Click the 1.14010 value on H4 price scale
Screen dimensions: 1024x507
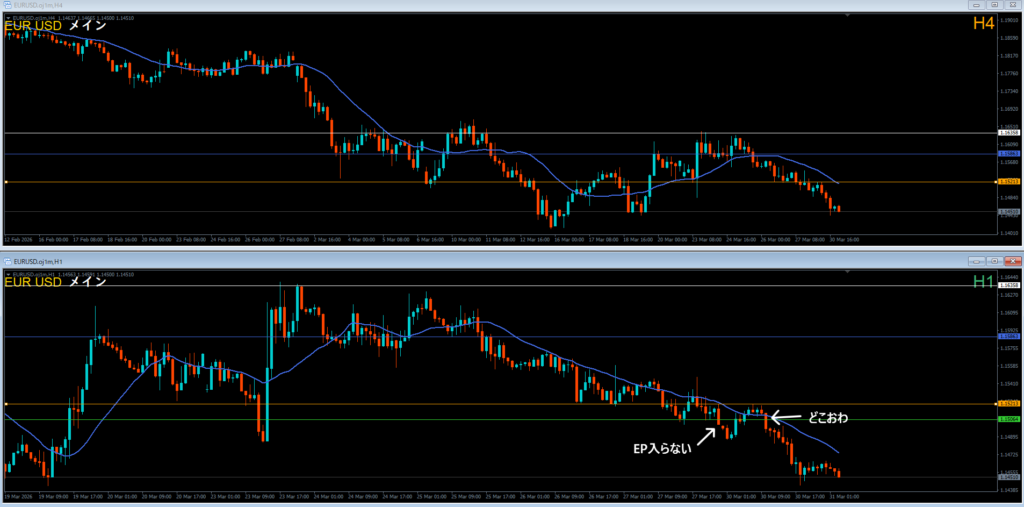tap(1009, 233)
